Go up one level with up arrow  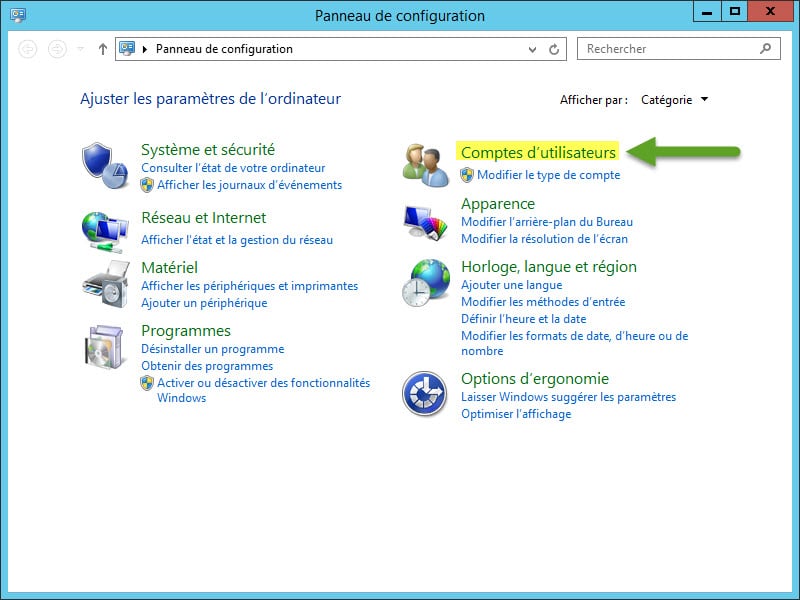(103, 49)
